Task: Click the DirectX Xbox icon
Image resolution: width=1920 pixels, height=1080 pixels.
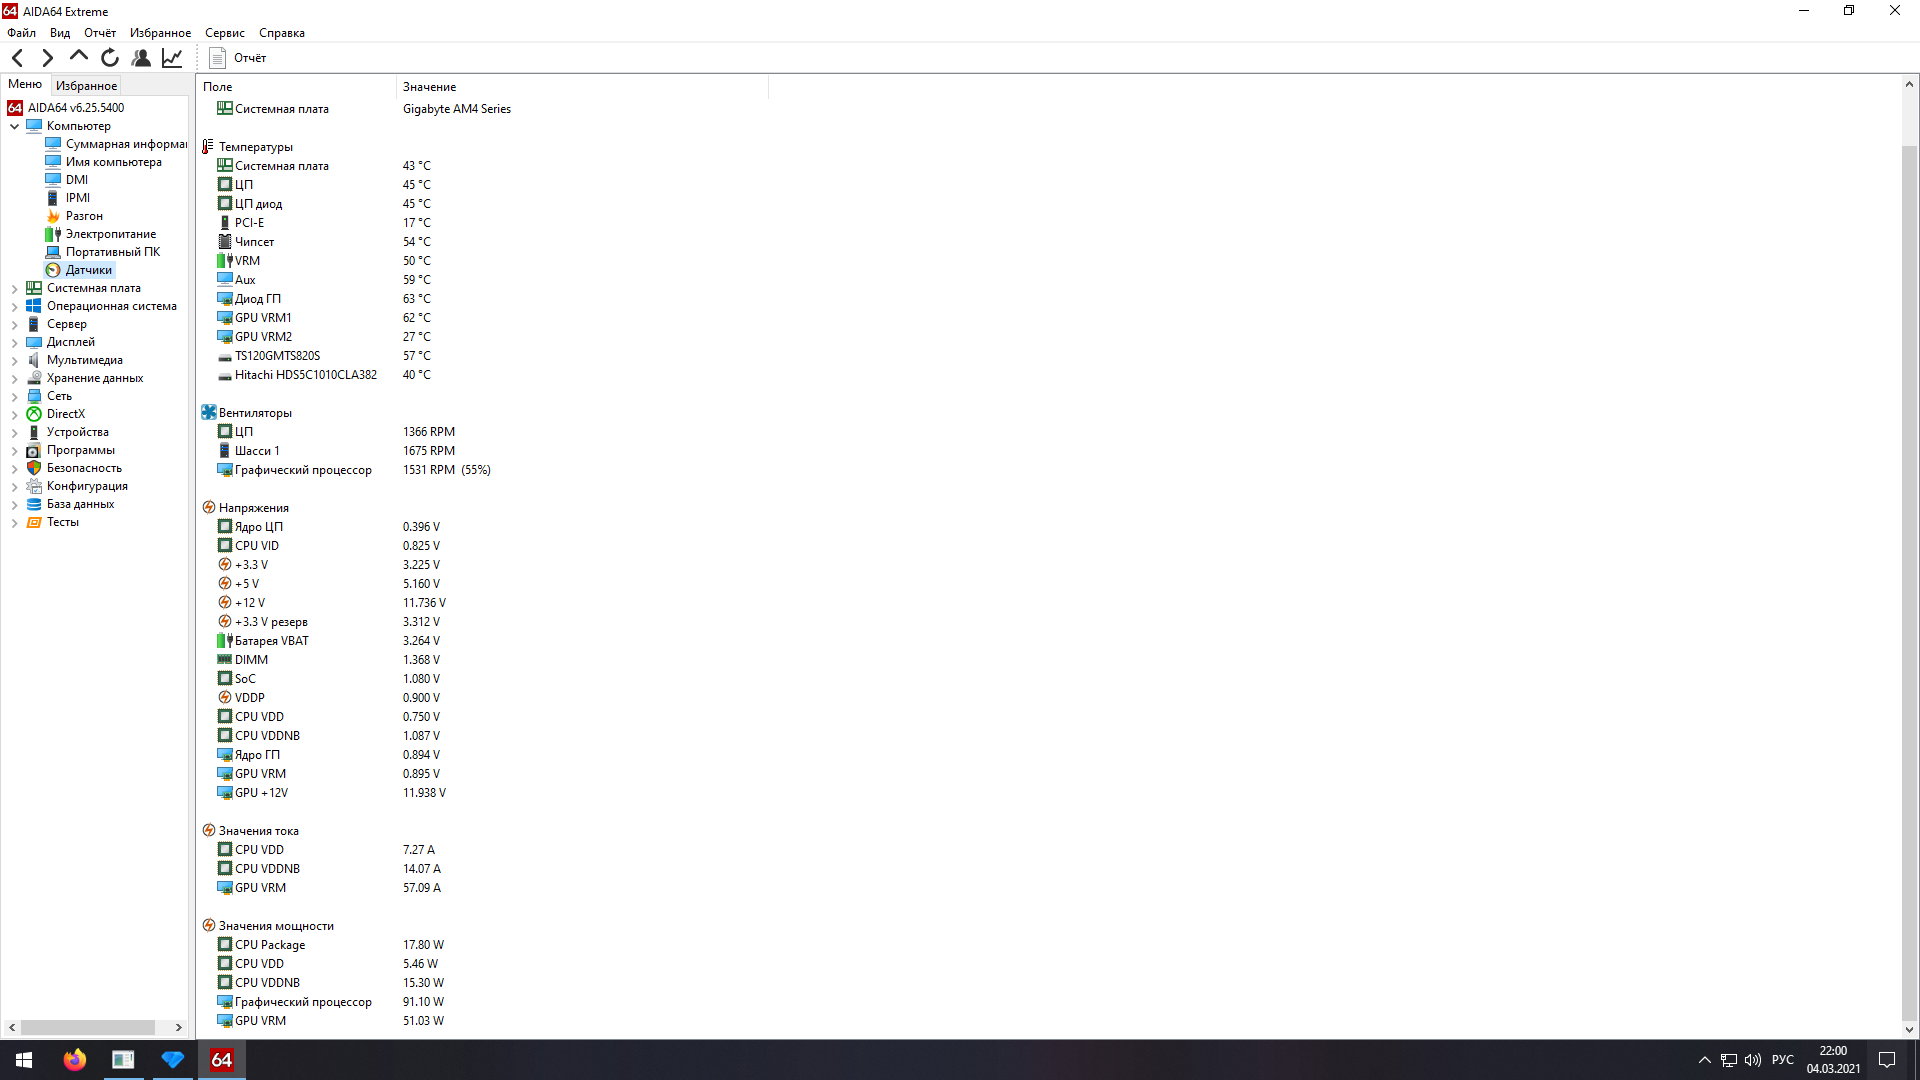Action: coord(34,414)
